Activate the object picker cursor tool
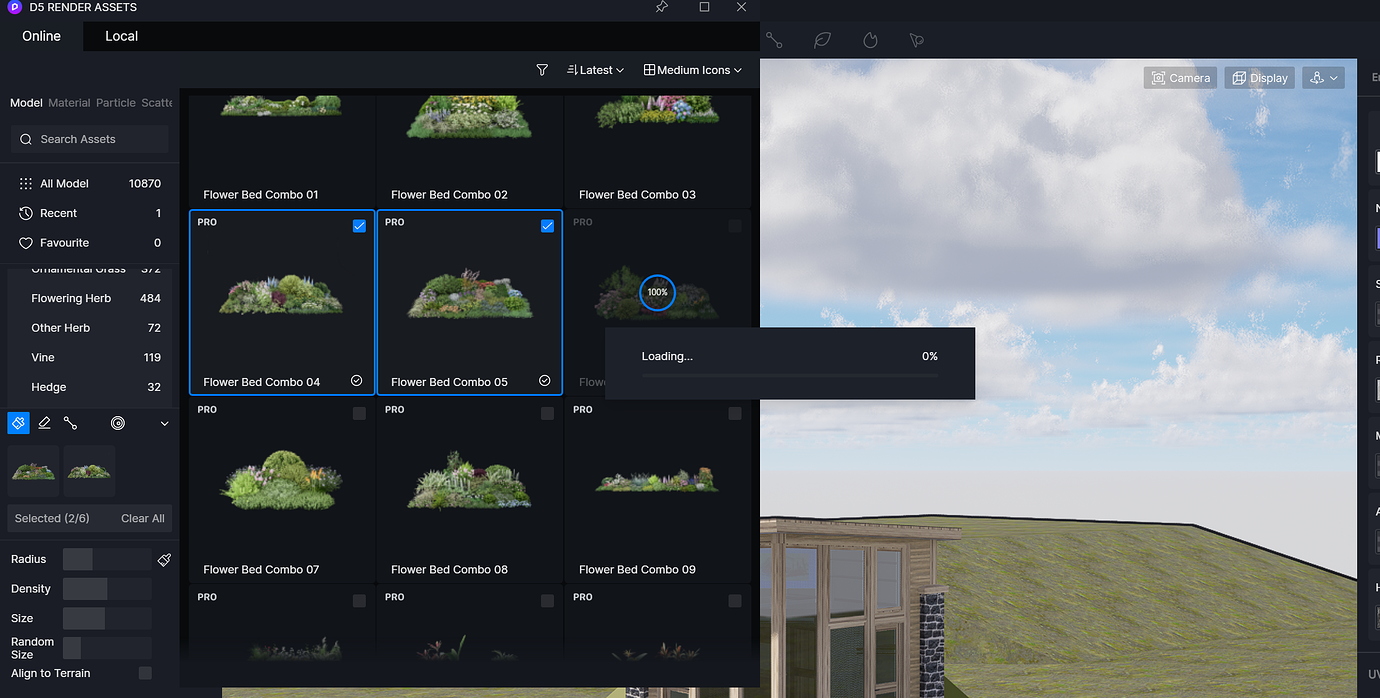The width and height of the screenshot is (1380, 698). pyautogui.click(x=916, y=40)
